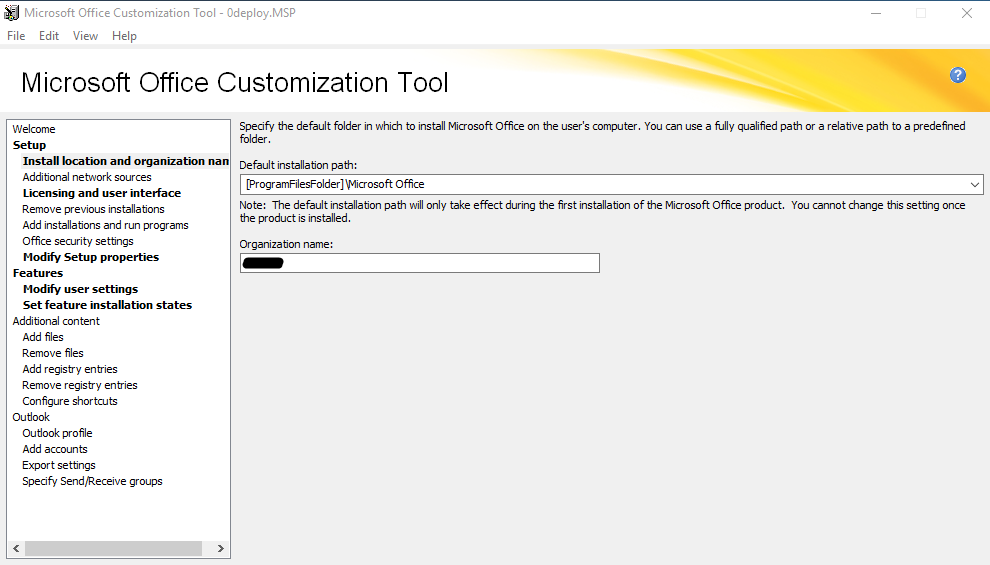Open the Add files page
990x565 pixels.
(43, 337)
